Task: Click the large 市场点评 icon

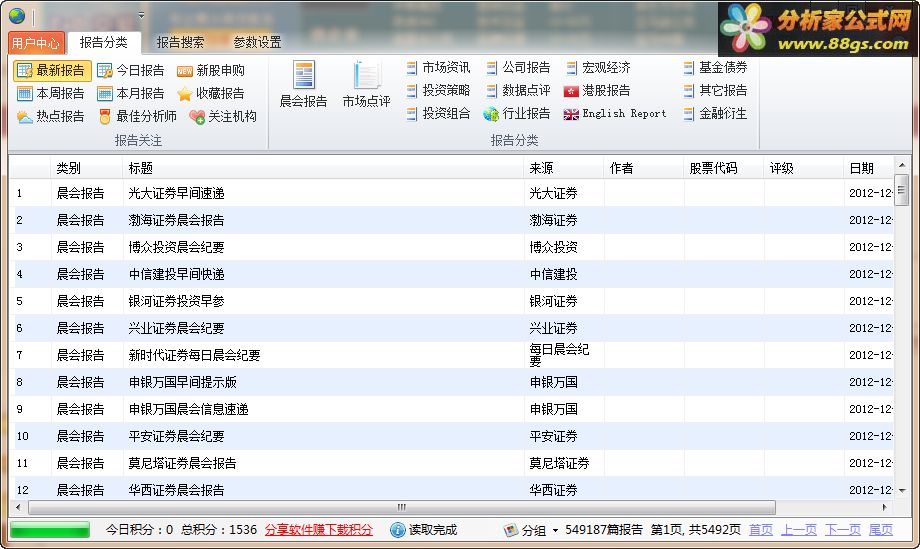Action: tap(367, 84)
